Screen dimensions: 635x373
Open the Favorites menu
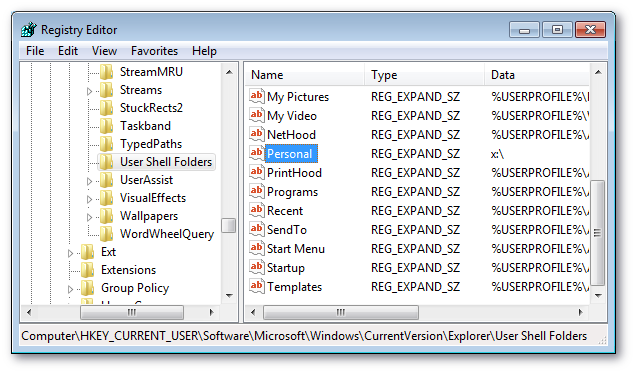(x=154, y=51)
